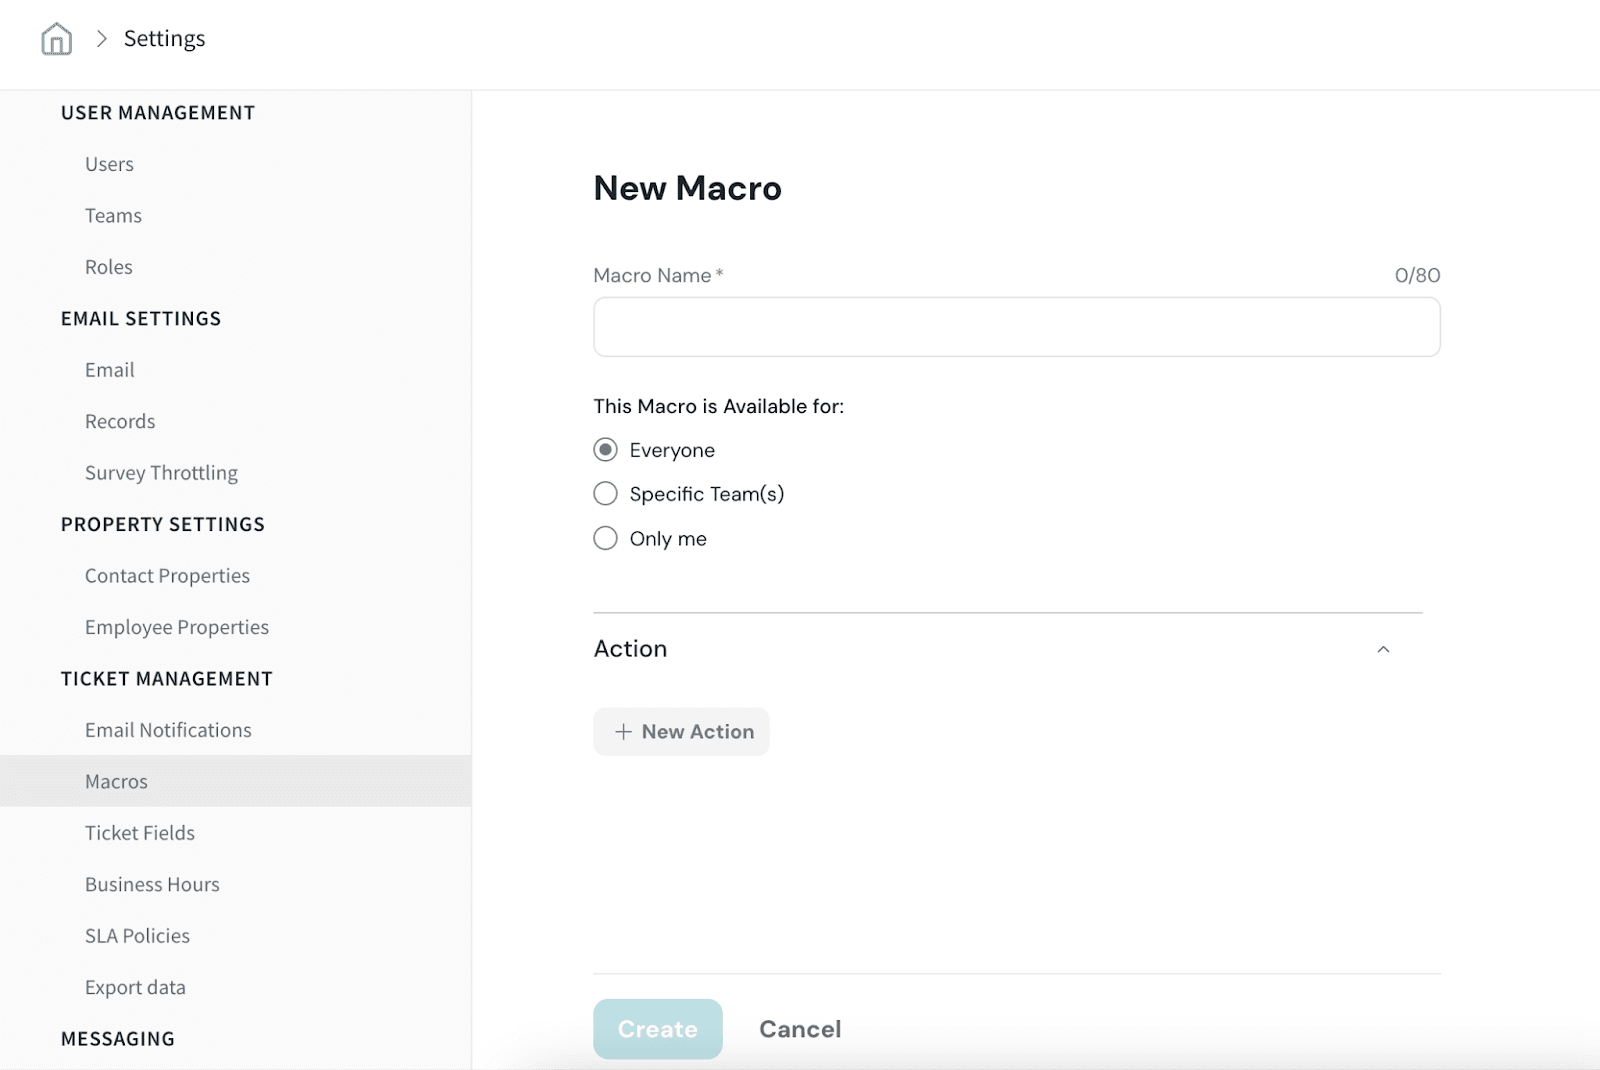This screenshot has height=1070, width=1600.
Task: Click the home icon in breadcrumb
Action: [56, 39]
